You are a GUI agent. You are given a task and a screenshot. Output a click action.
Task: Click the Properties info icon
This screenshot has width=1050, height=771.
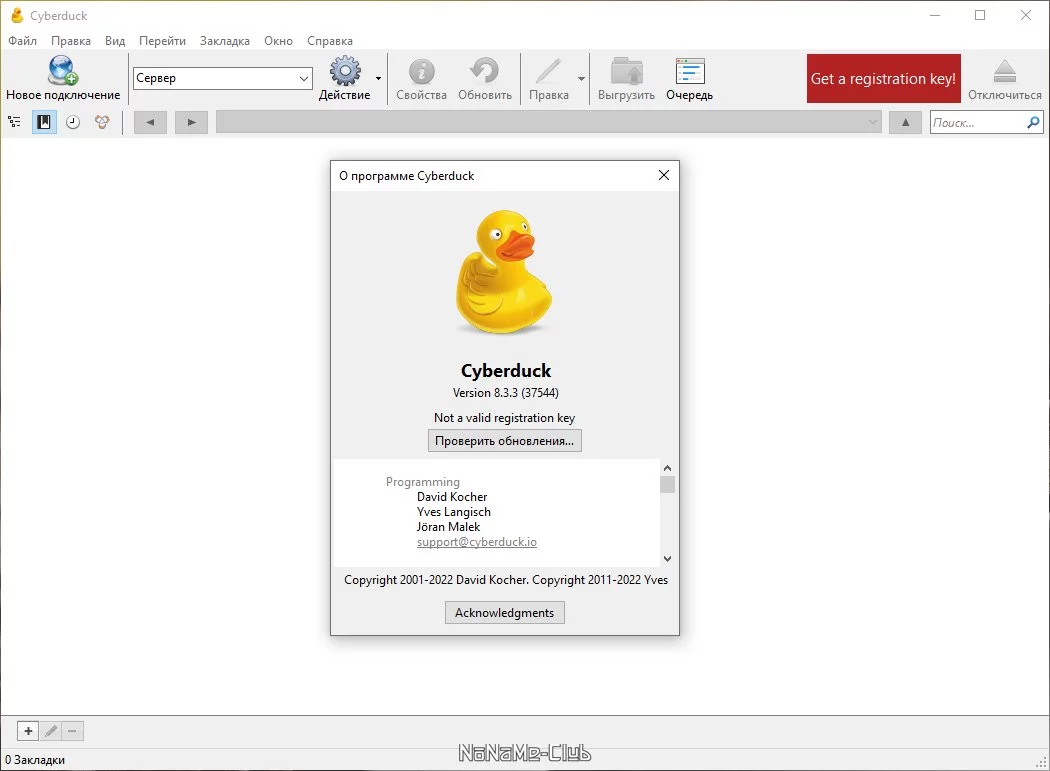point(421,71)
